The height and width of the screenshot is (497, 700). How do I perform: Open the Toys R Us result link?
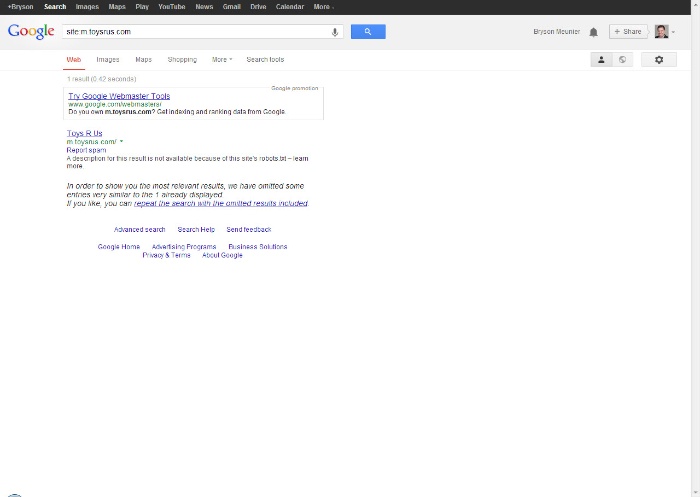coord(84,133)
